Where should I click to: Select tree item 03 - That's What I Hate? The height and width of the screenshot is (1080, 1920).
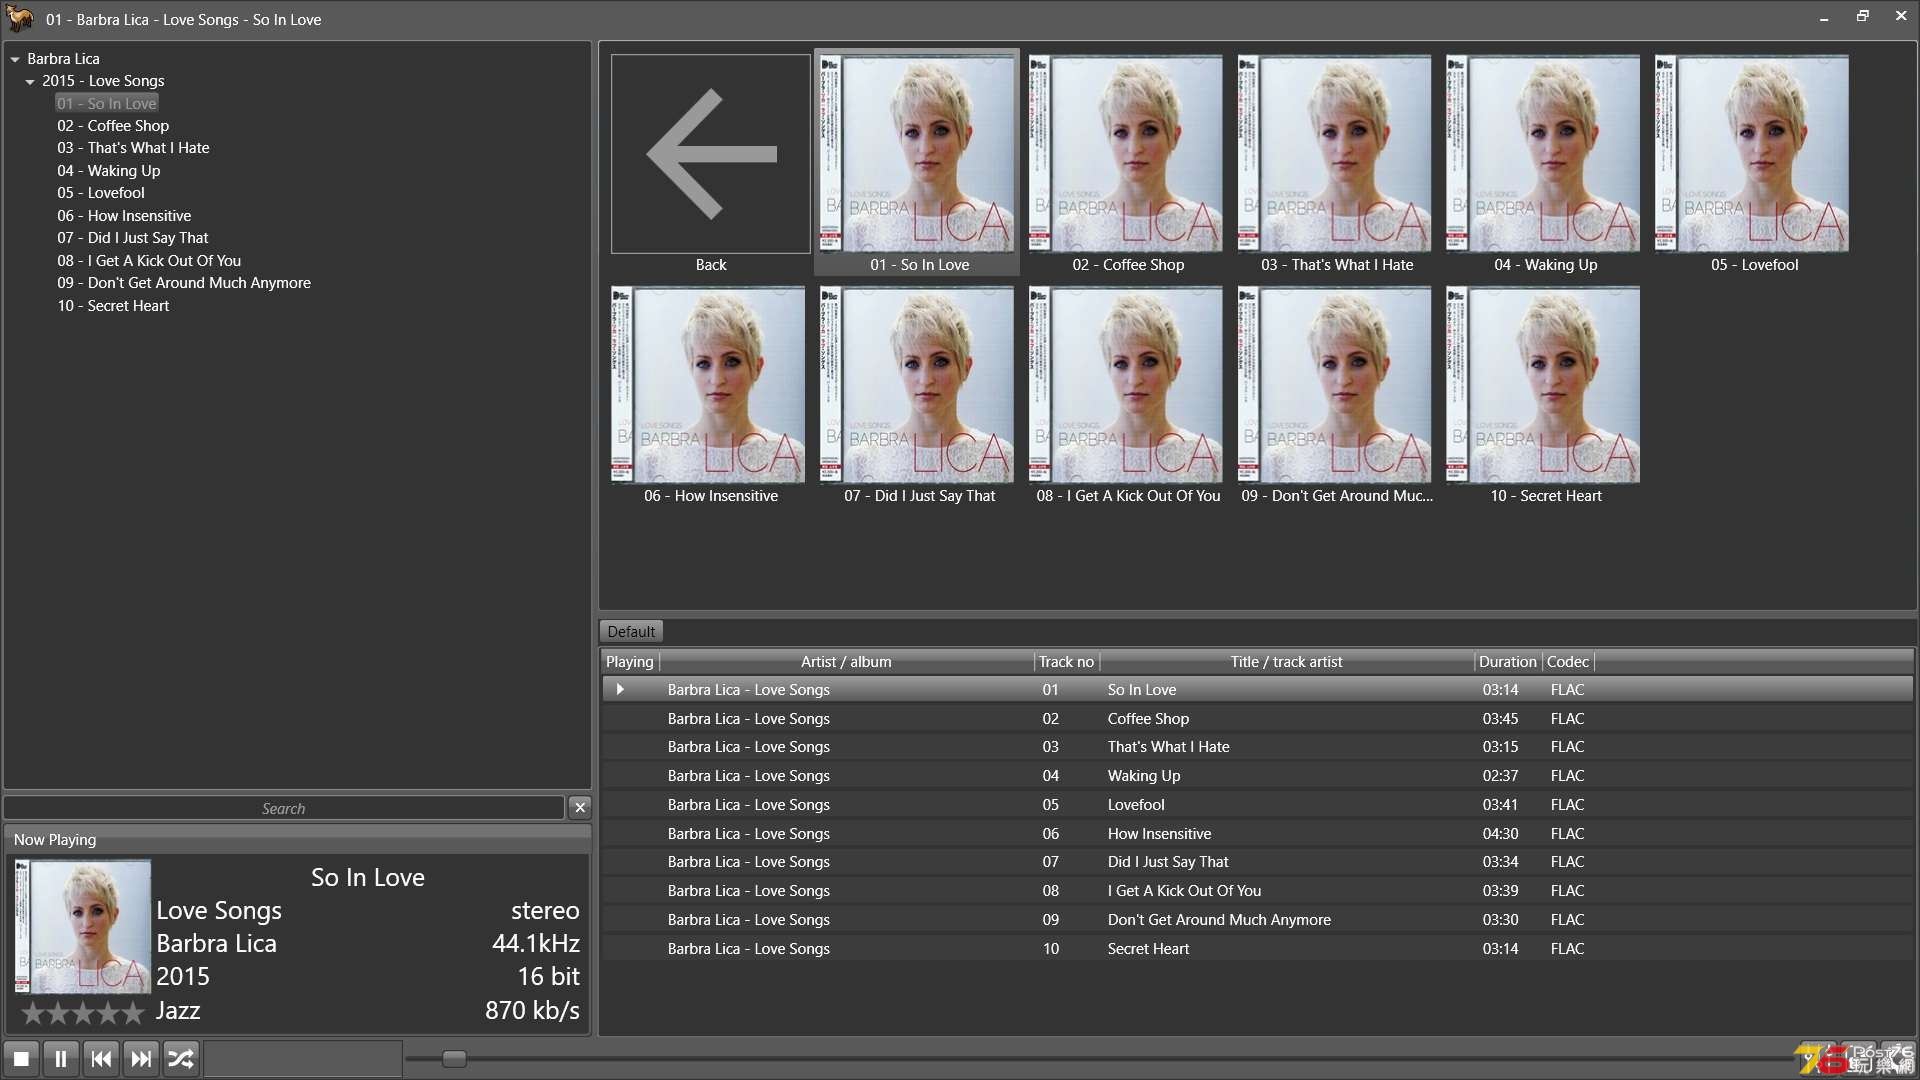133,148
